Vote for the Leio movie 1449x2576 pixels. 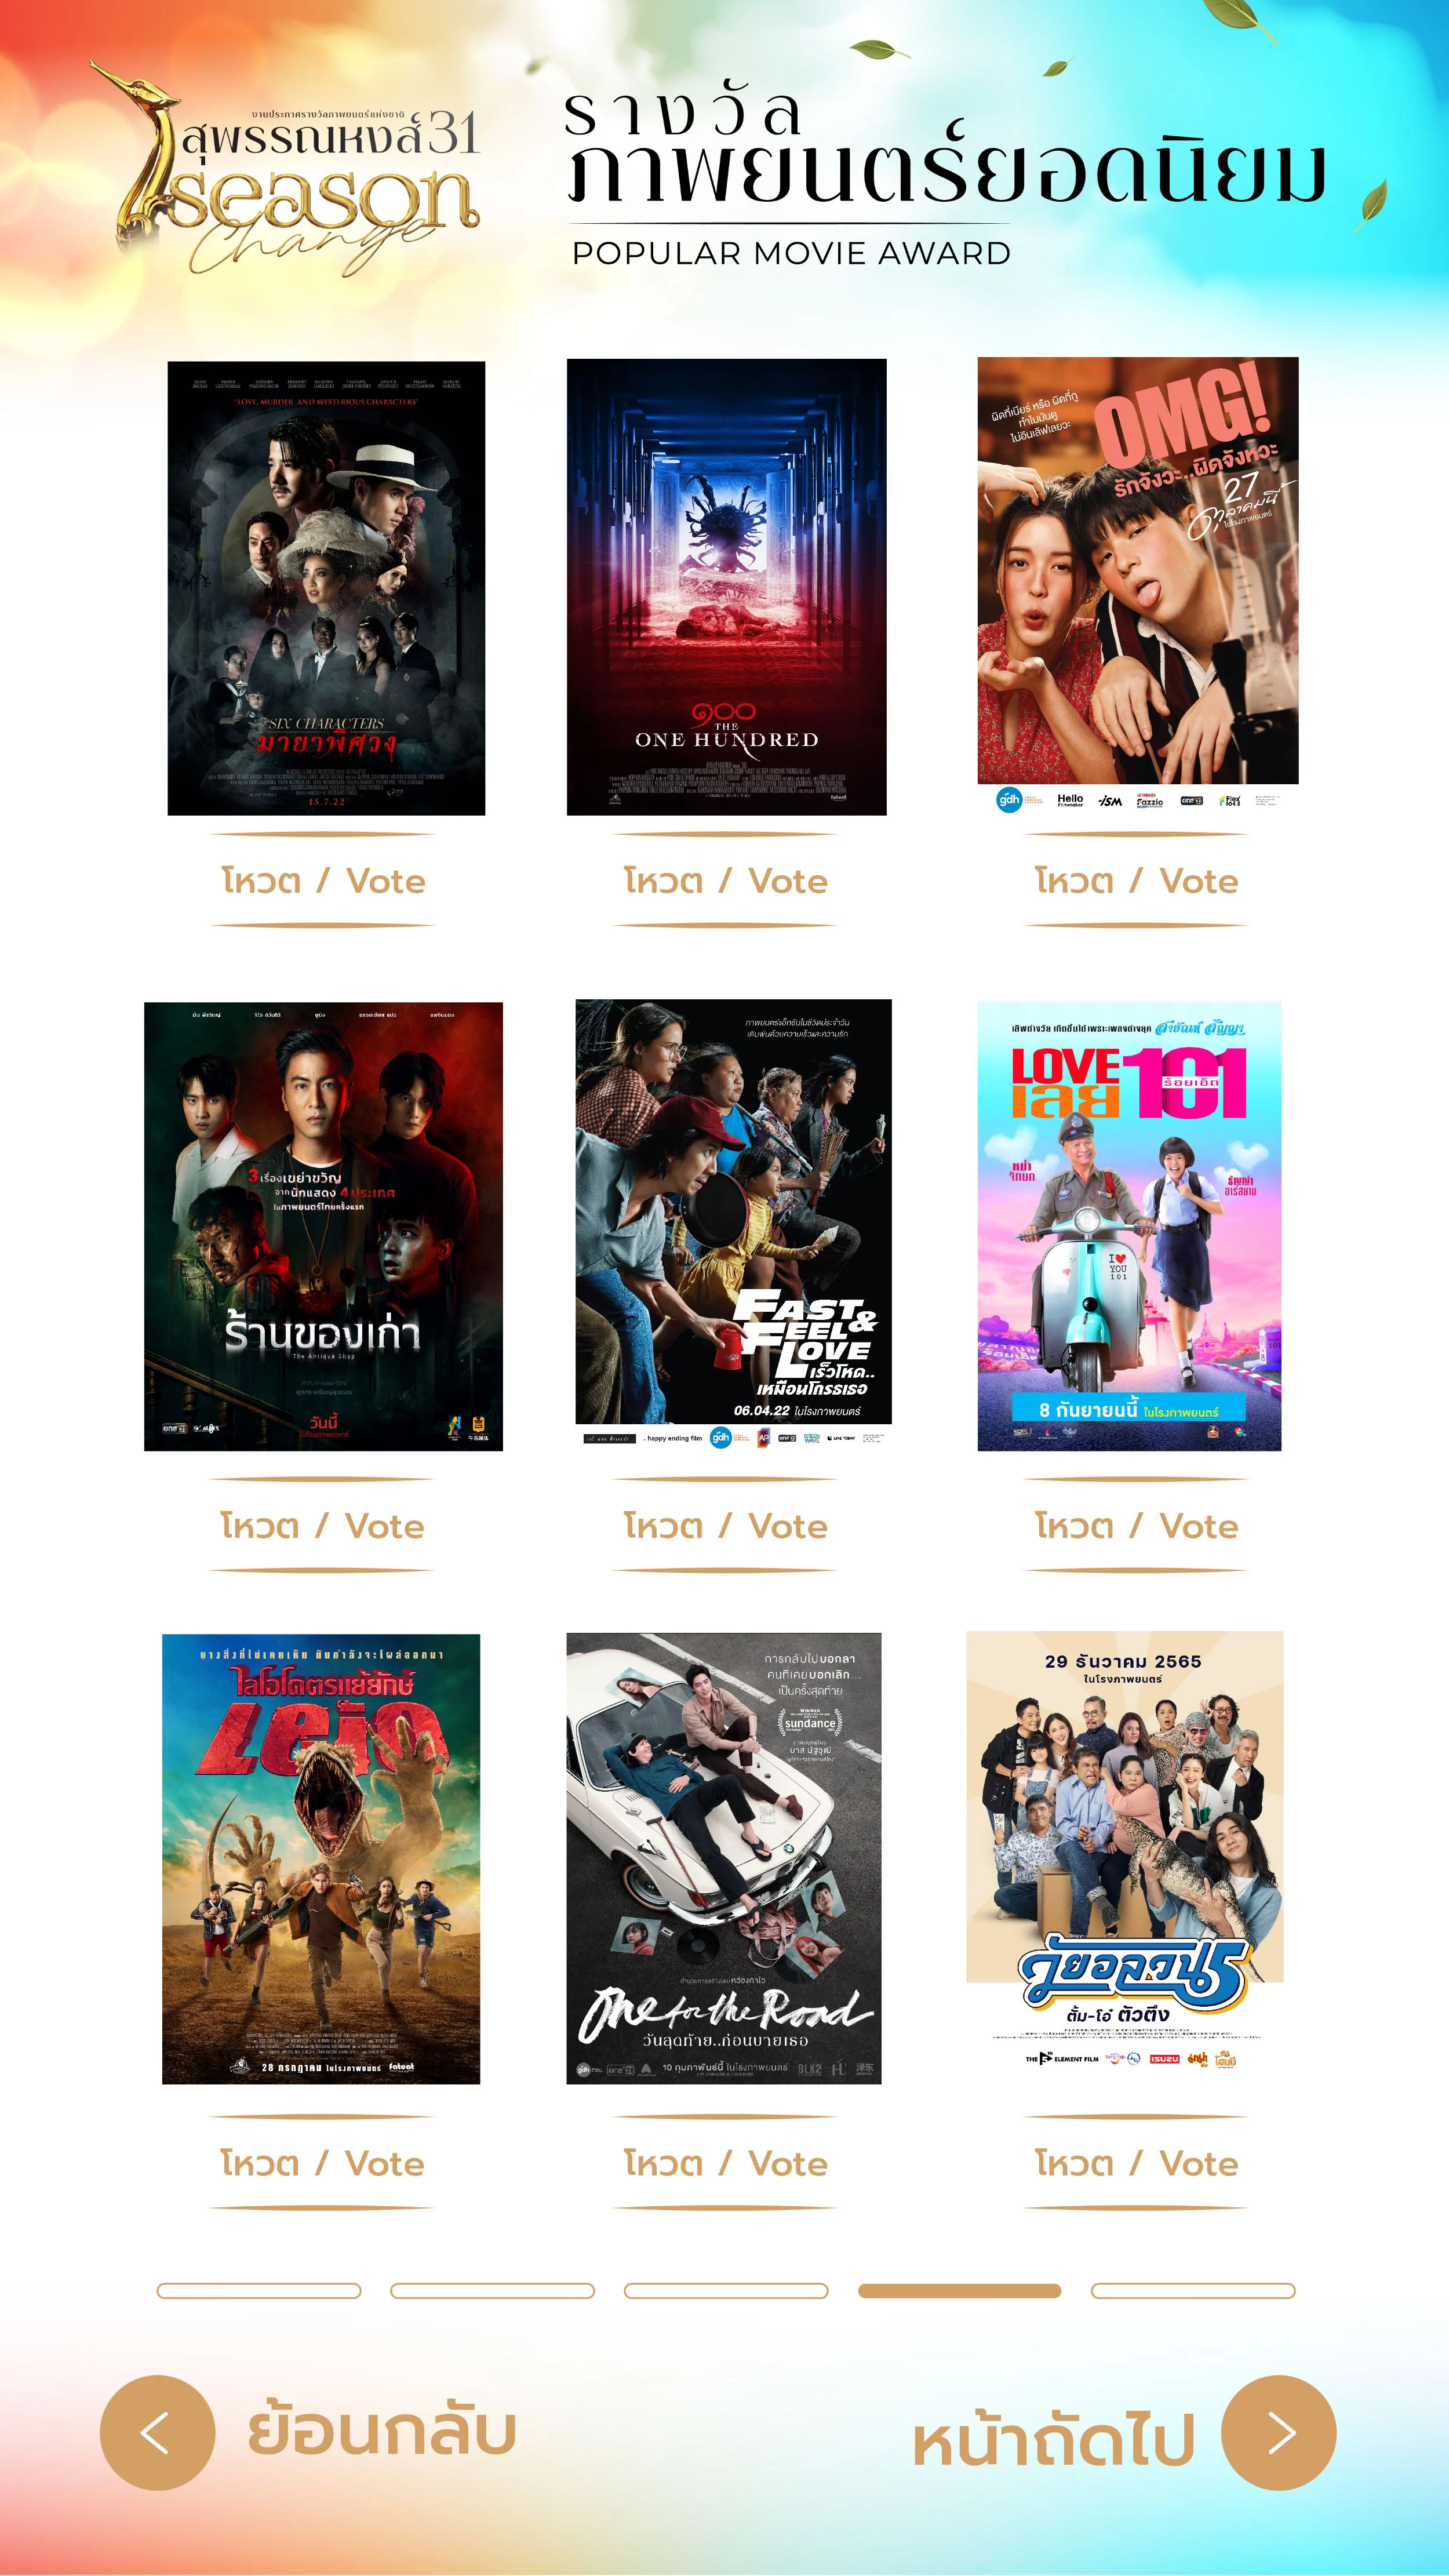click(x=322, y=2163)
